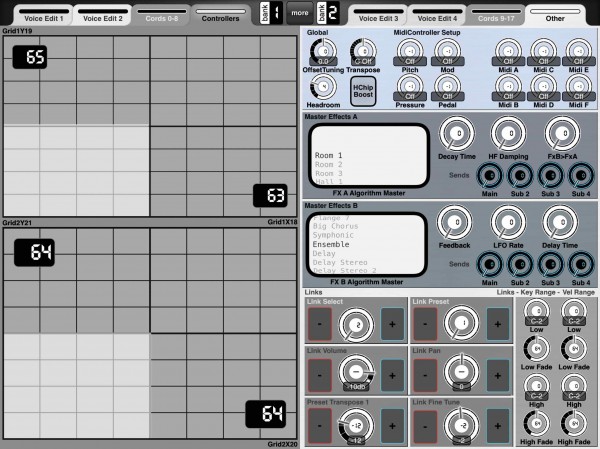Click the 64 marker at Grid2X20 corner
The image size is (600, 449).
[266, 414]
